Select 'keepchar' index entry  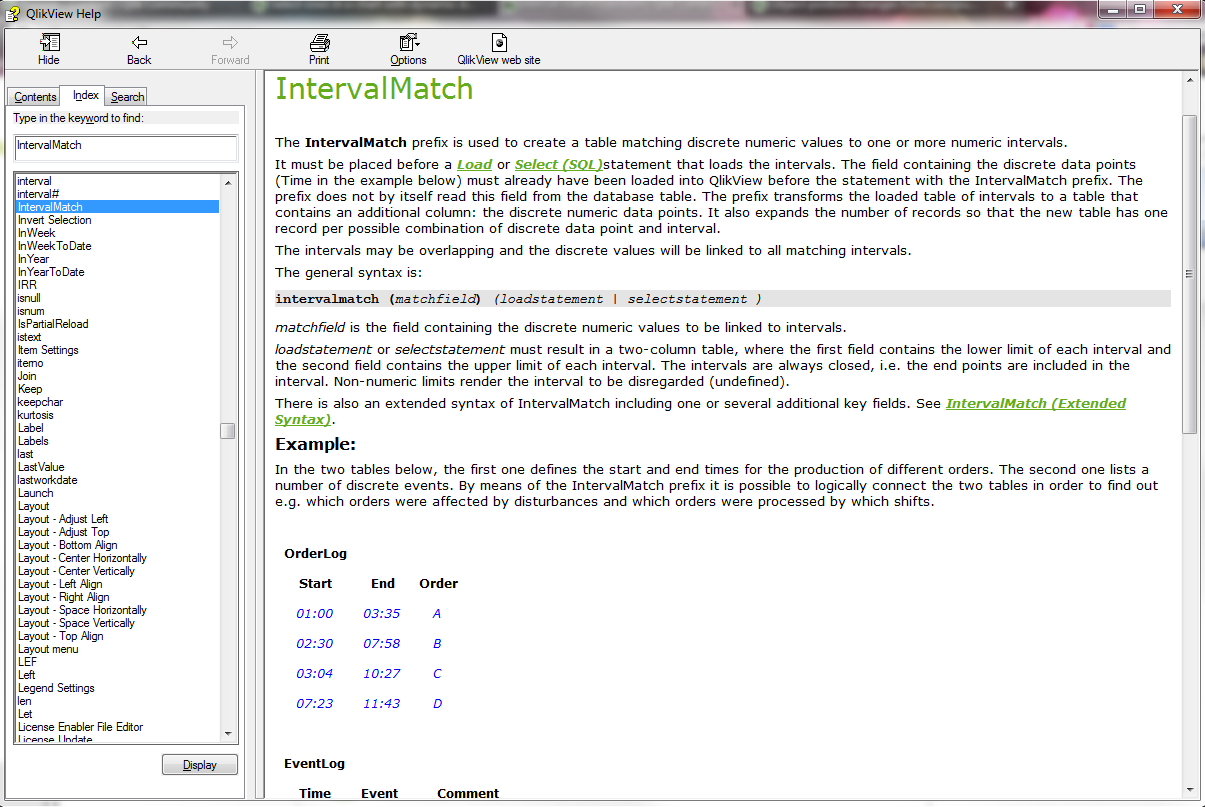40,402
